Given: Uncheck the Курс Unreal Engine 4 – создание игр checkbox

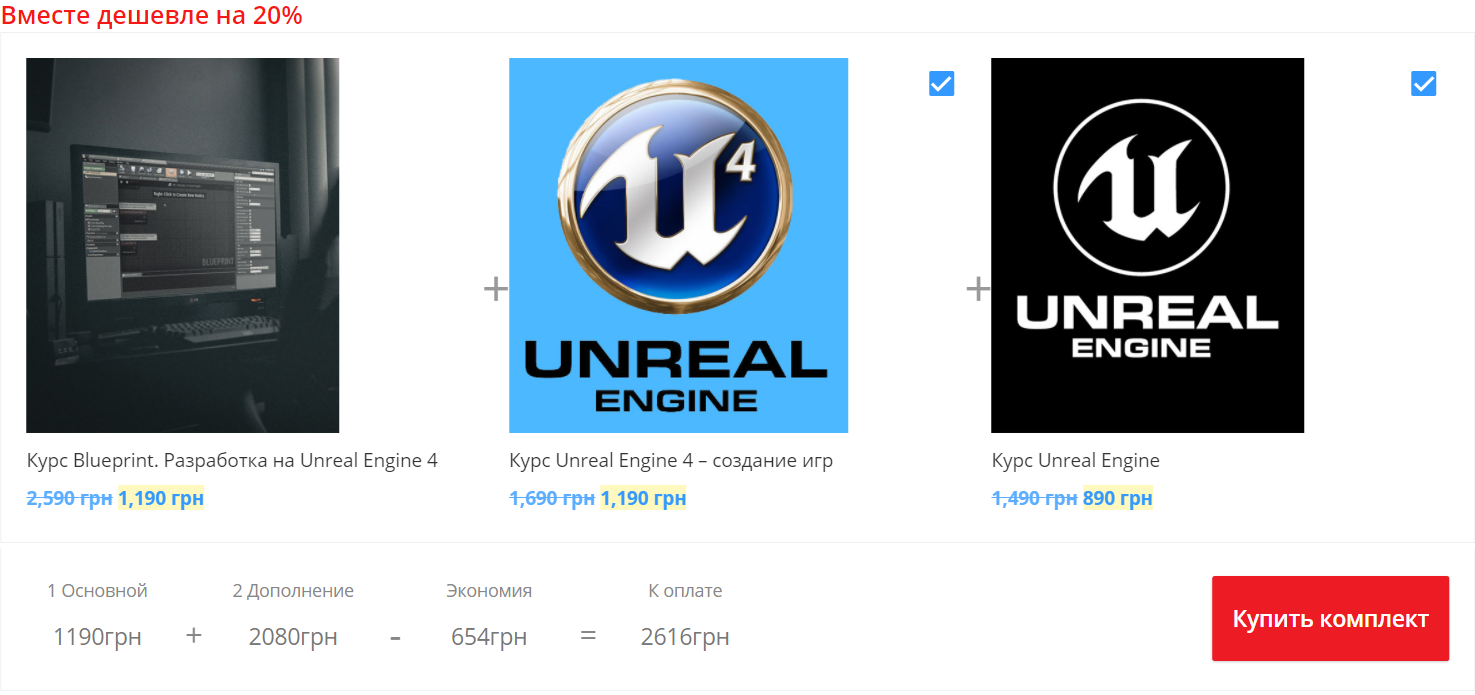Looking at the screenshot, I should 941,83.
